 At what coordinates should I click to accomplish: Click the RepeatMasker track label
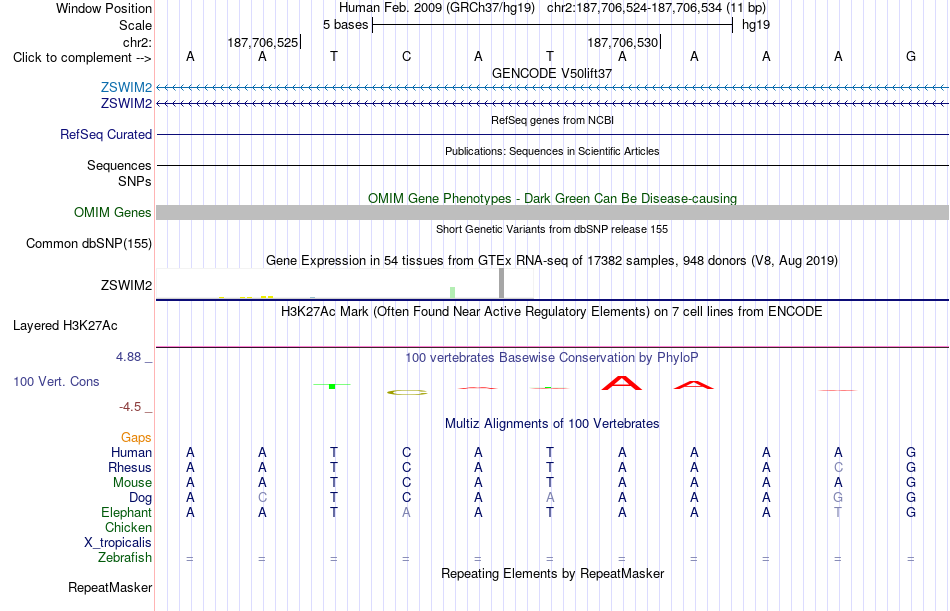coord(110,587)
